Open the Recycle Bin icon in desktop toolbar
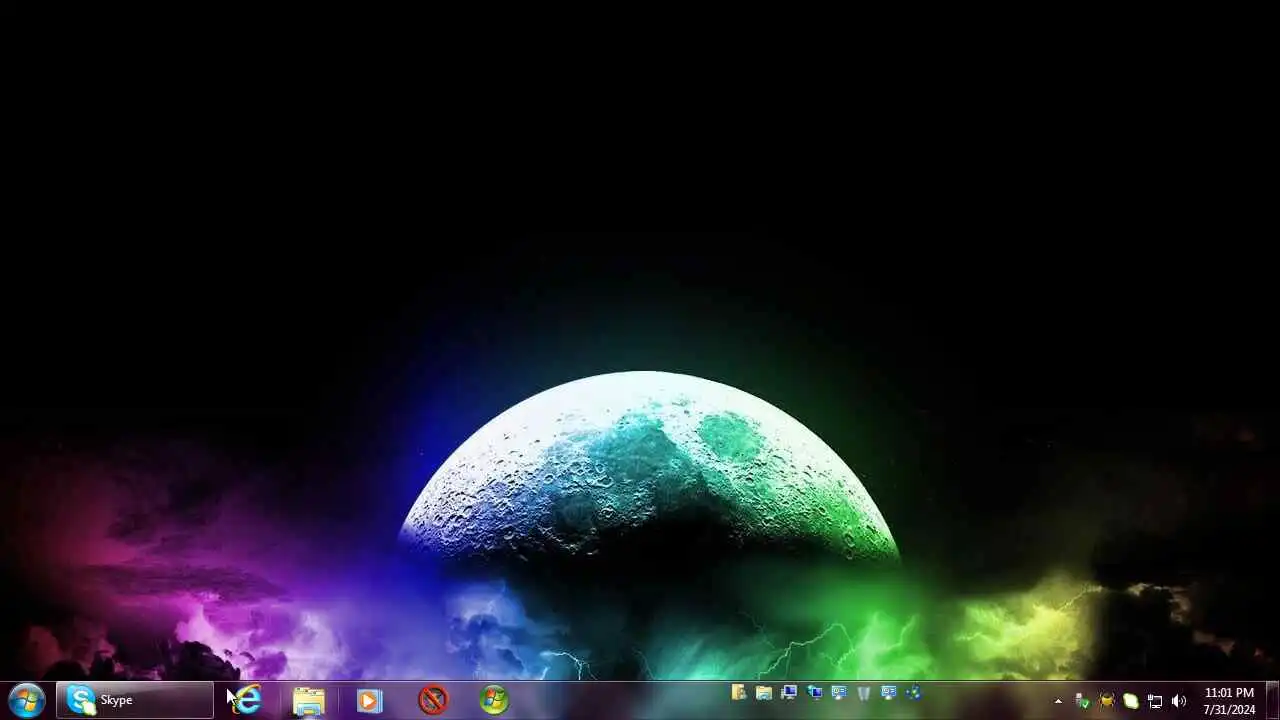1280x720 pixels. coord(864,692)
